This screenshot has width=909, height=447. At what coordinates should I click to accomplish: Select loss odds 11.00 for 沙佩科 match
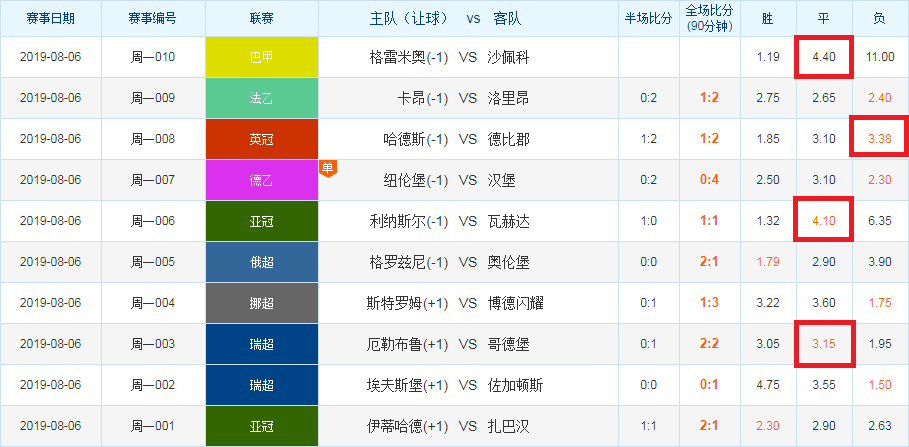(879, 57)
